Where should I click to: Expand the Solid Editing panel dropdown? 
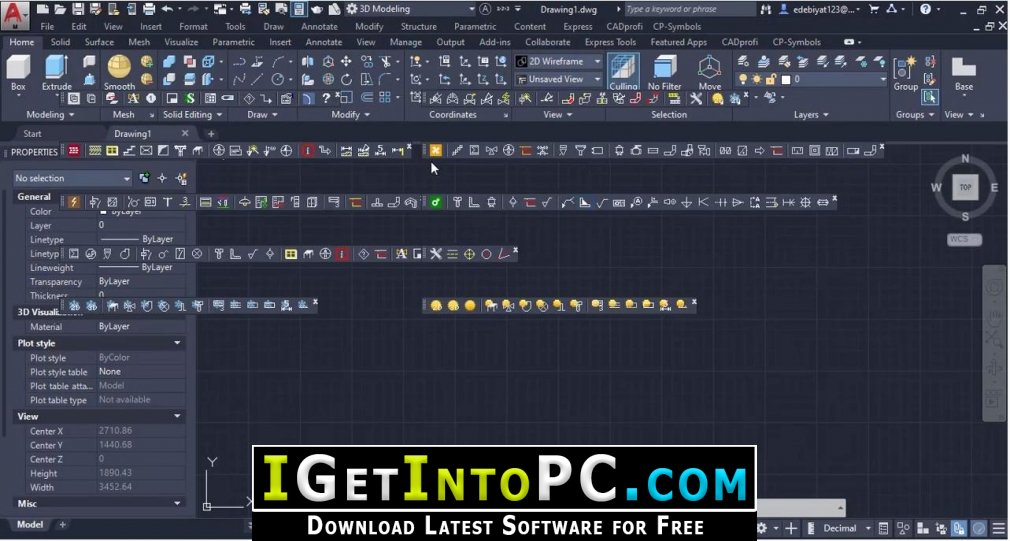point(192,115)
